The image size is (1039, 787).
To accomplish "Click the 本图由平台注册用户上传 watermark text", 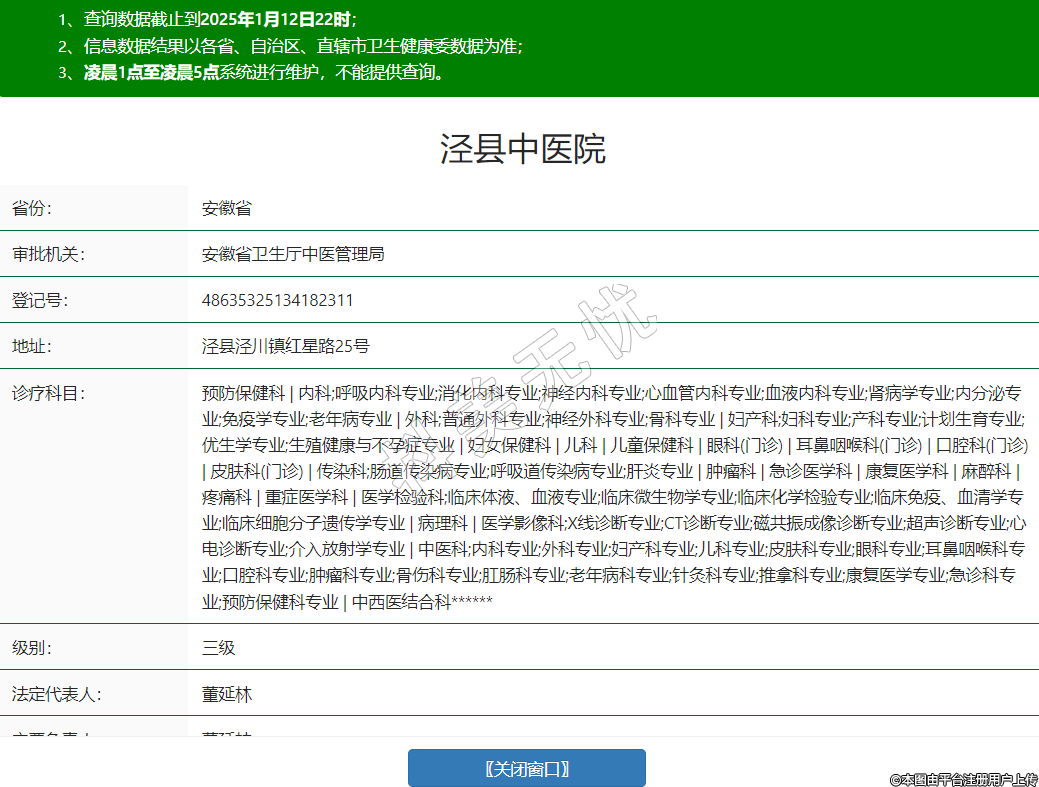I will pos(963,778).
